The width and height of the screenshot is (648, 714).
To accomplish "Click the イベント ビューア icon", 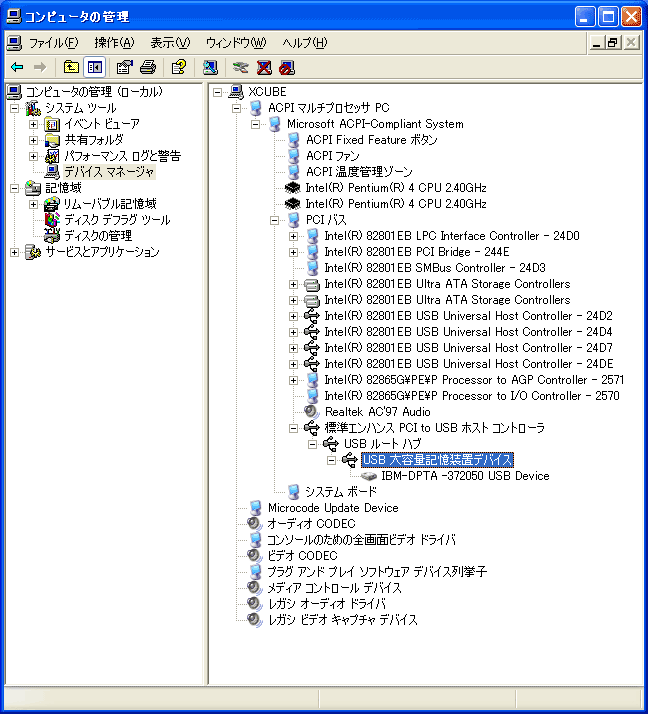I will click(52, 124).
